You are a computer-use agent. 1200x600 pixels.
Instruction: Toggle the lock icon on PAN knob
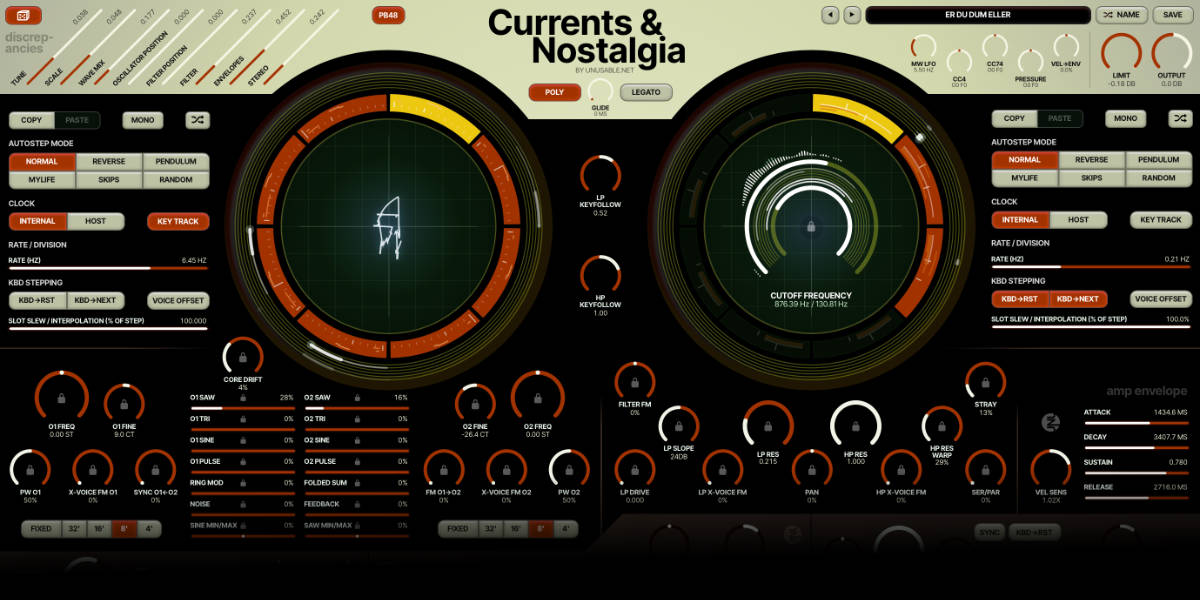811,471
